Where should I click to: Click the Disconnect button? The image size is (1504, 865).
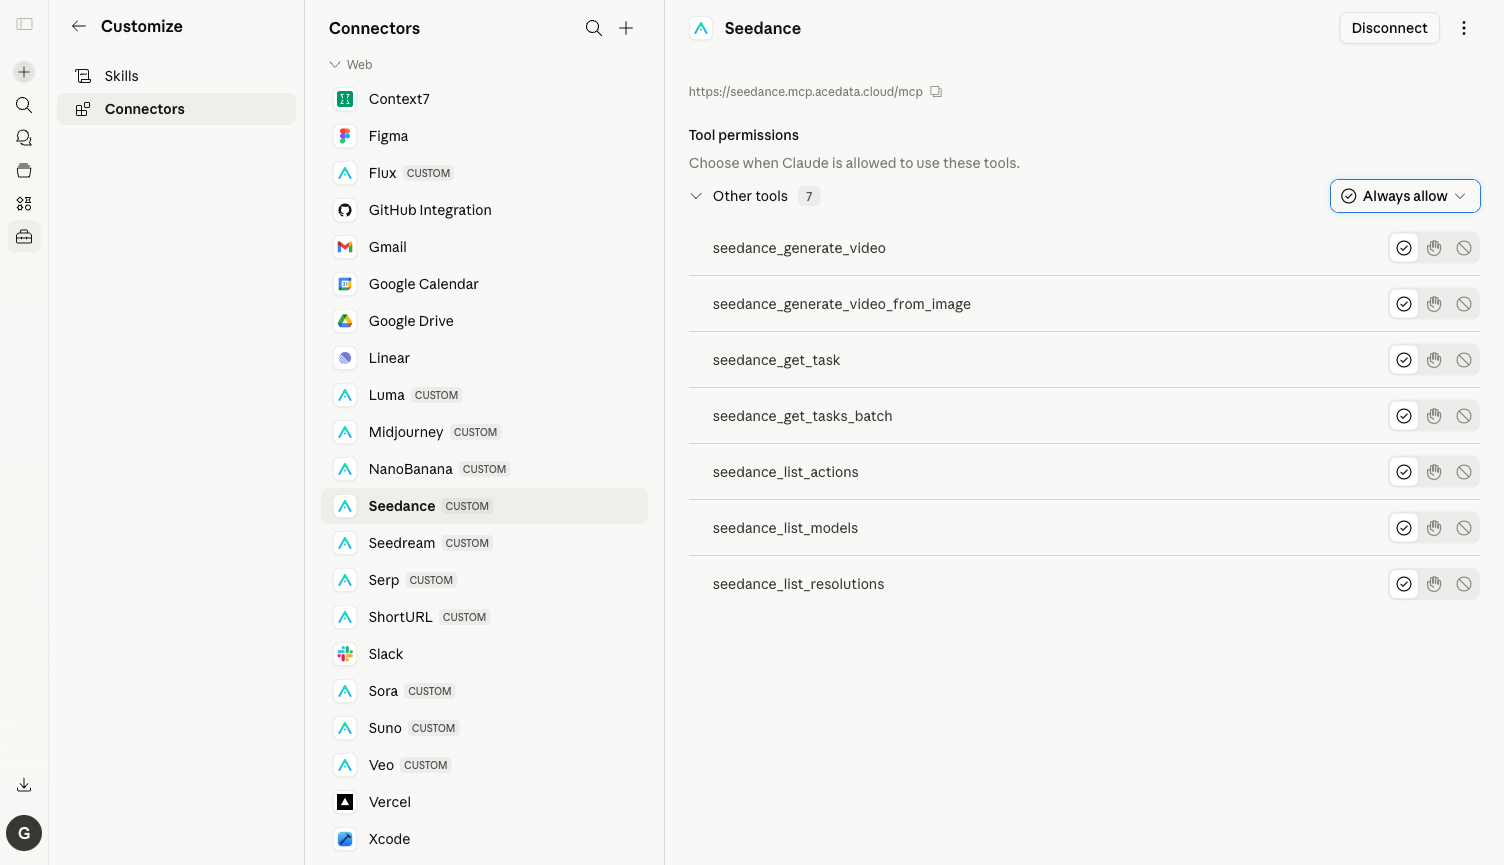tap(1389, 28)
